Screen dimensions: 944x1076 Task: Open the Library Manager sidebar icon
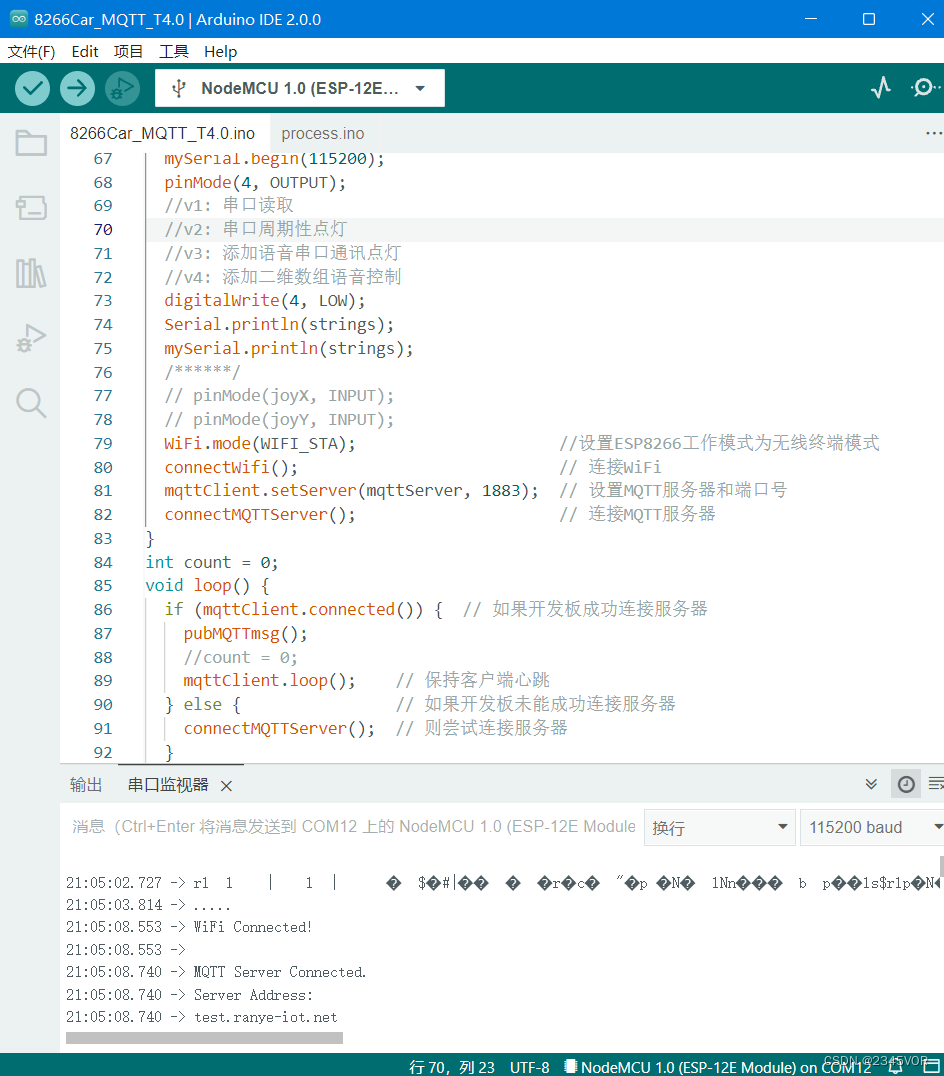tap(31, 273)
